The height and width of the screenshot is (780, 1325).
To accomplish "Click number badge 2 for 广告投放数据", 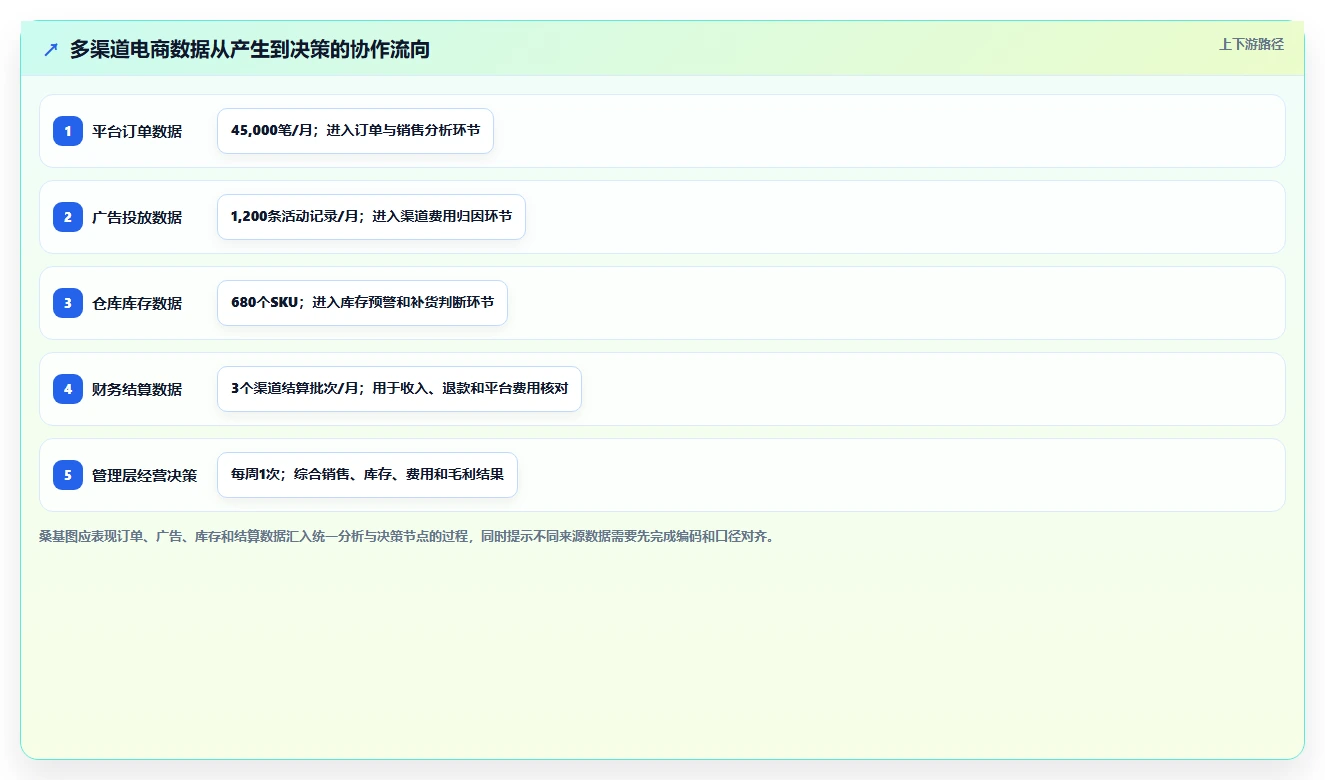I will coord(68,217).
